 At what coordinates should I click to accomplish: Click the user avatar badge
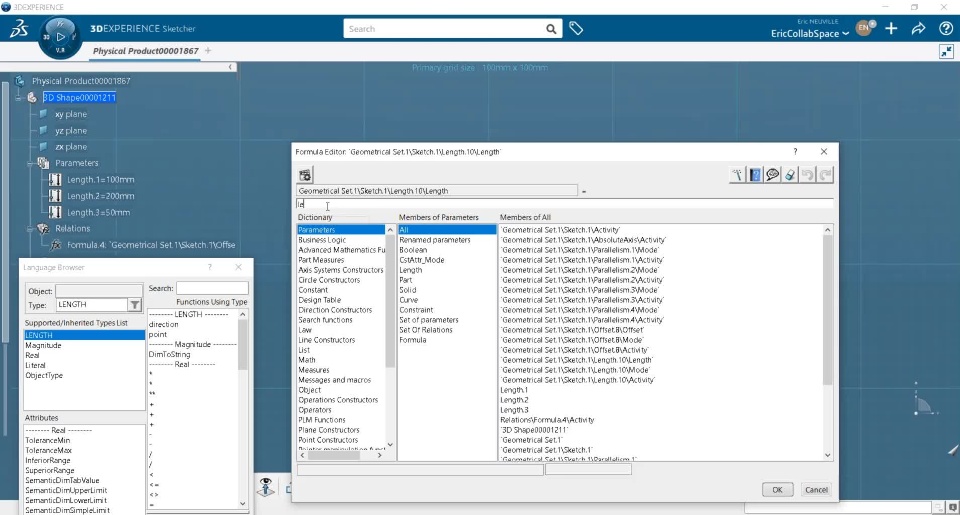(x=864, y=28)
